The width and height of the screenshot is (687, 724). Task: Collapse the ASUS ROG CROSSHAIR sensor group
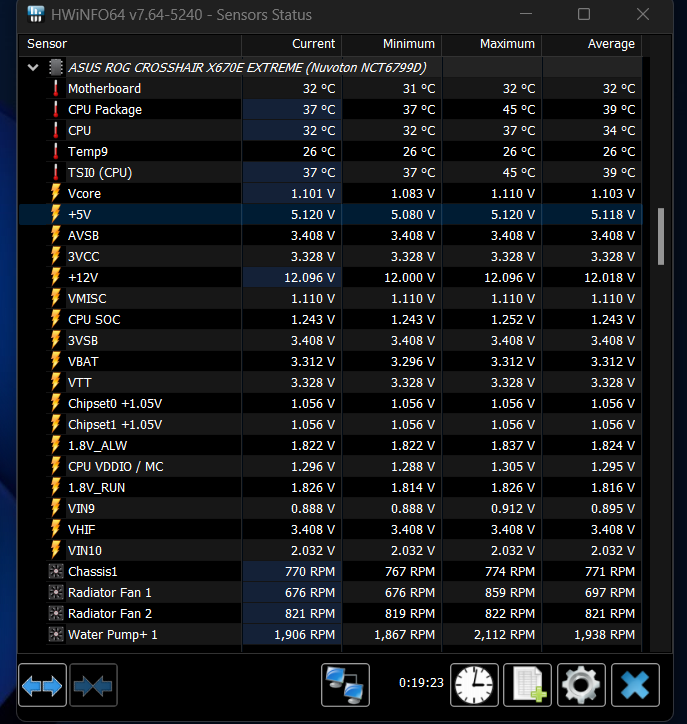34,68
